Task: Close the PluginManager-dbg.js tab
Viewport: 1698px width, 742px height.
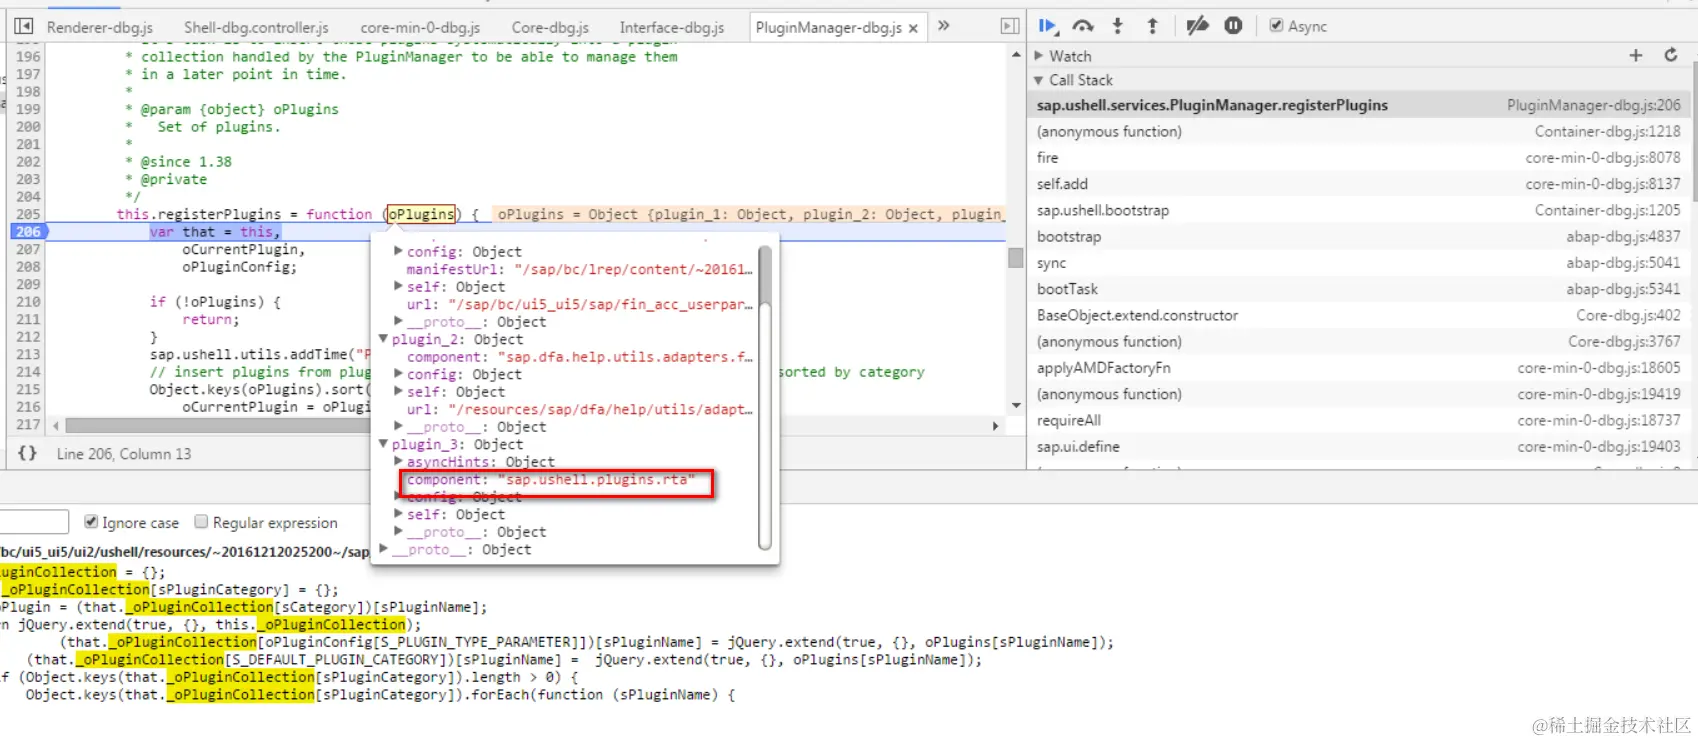Action: tap(913, 28)
